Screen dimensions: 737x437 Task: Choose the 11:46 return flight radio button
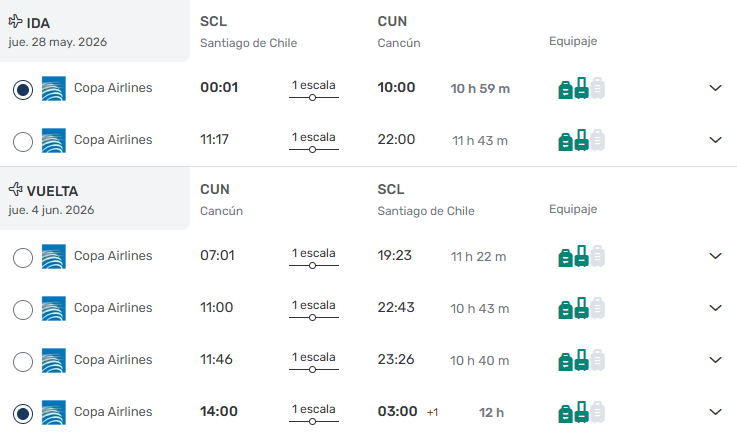point(23,361)
